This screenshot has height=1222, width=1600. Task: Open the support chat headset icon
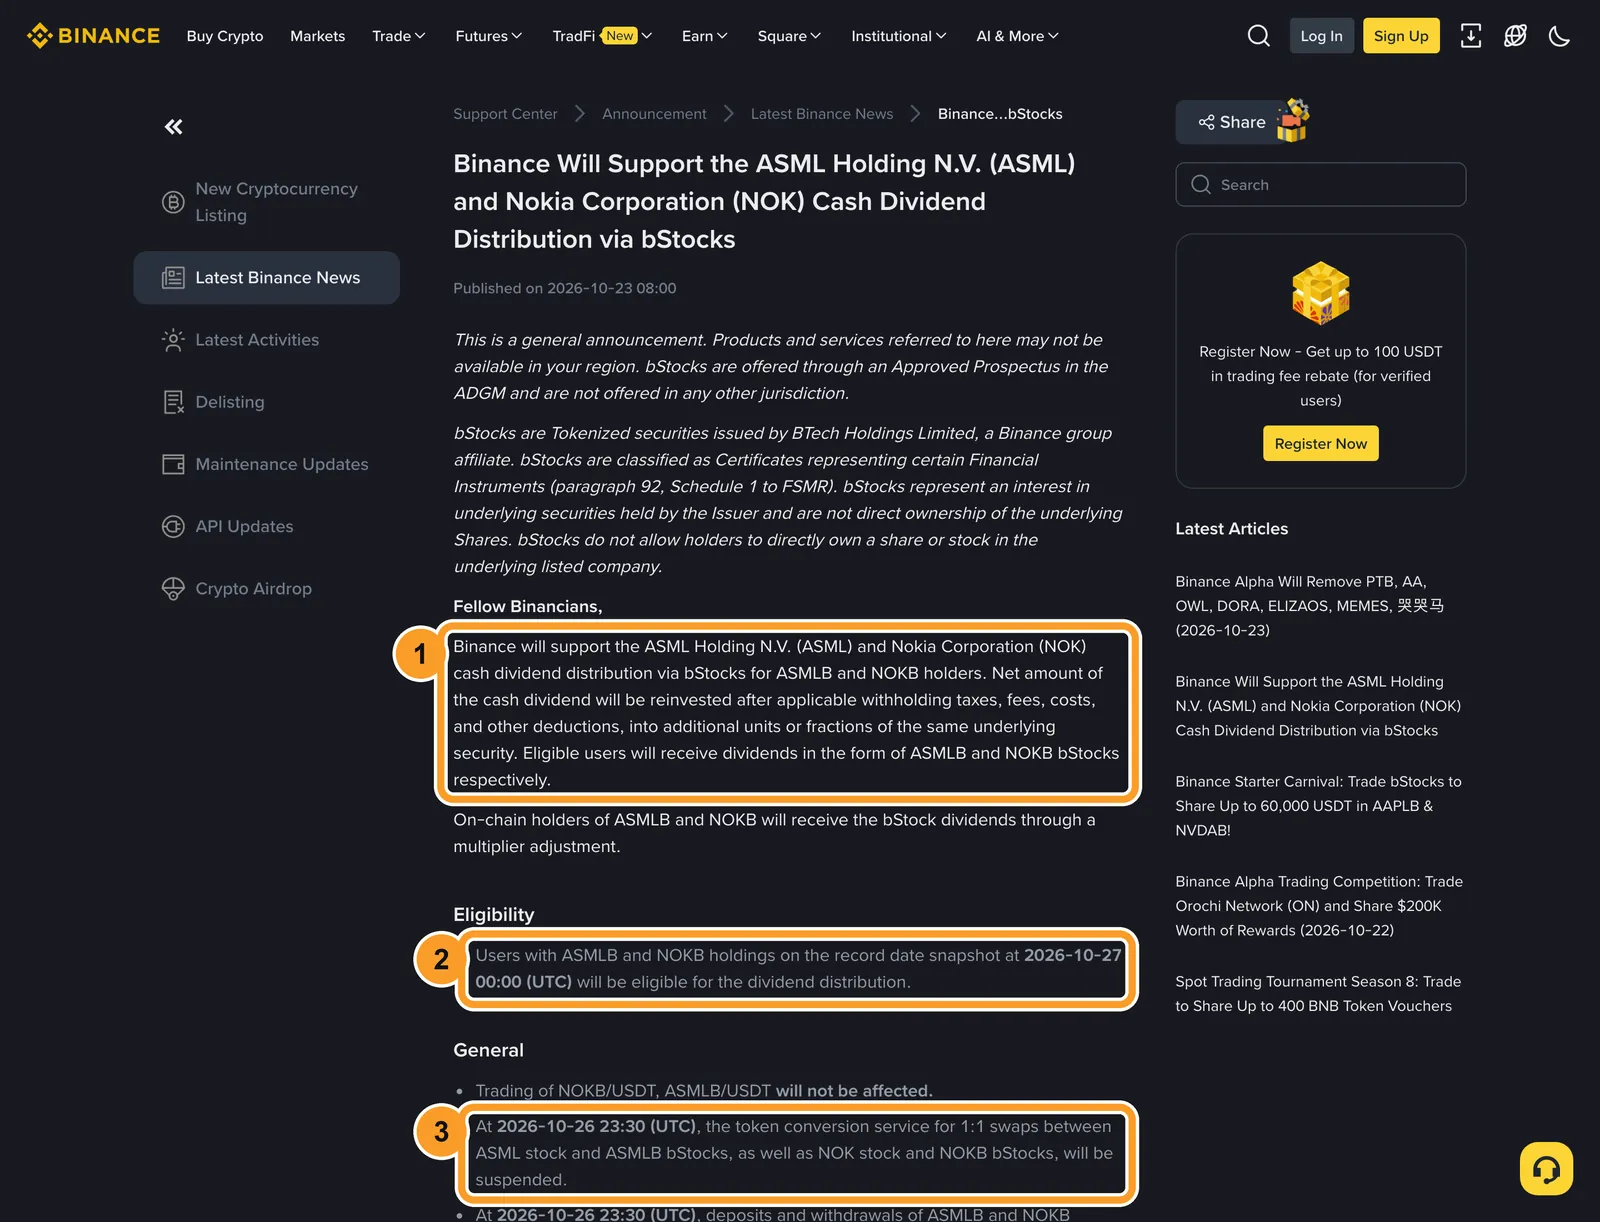coord(1546,1168)
